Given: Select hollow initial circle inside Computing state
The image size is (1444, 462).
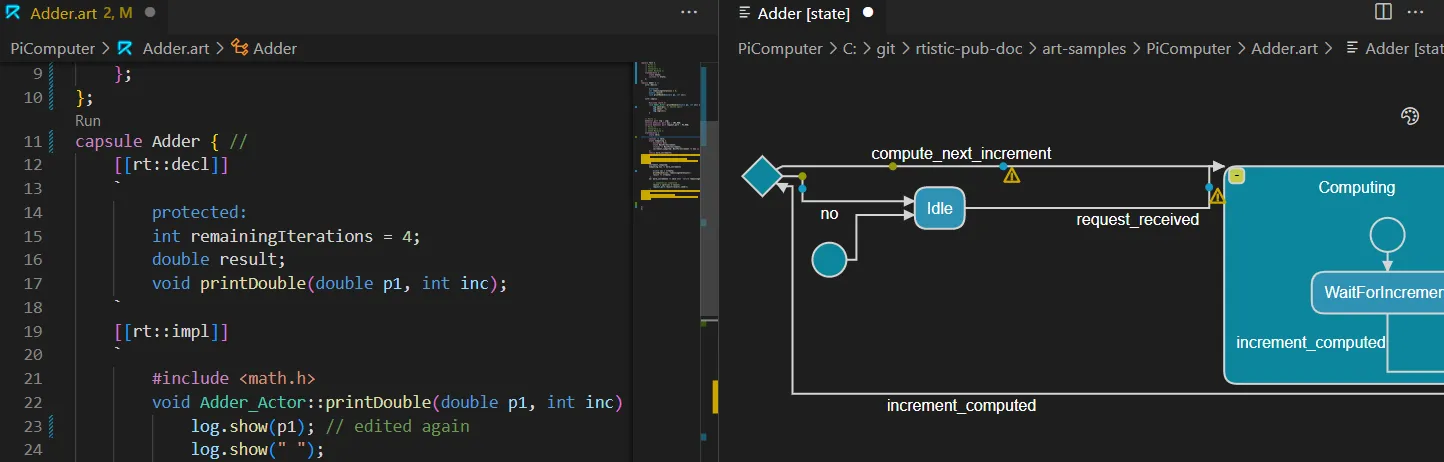Looking at the screenshot, I should coord(1388,234).
